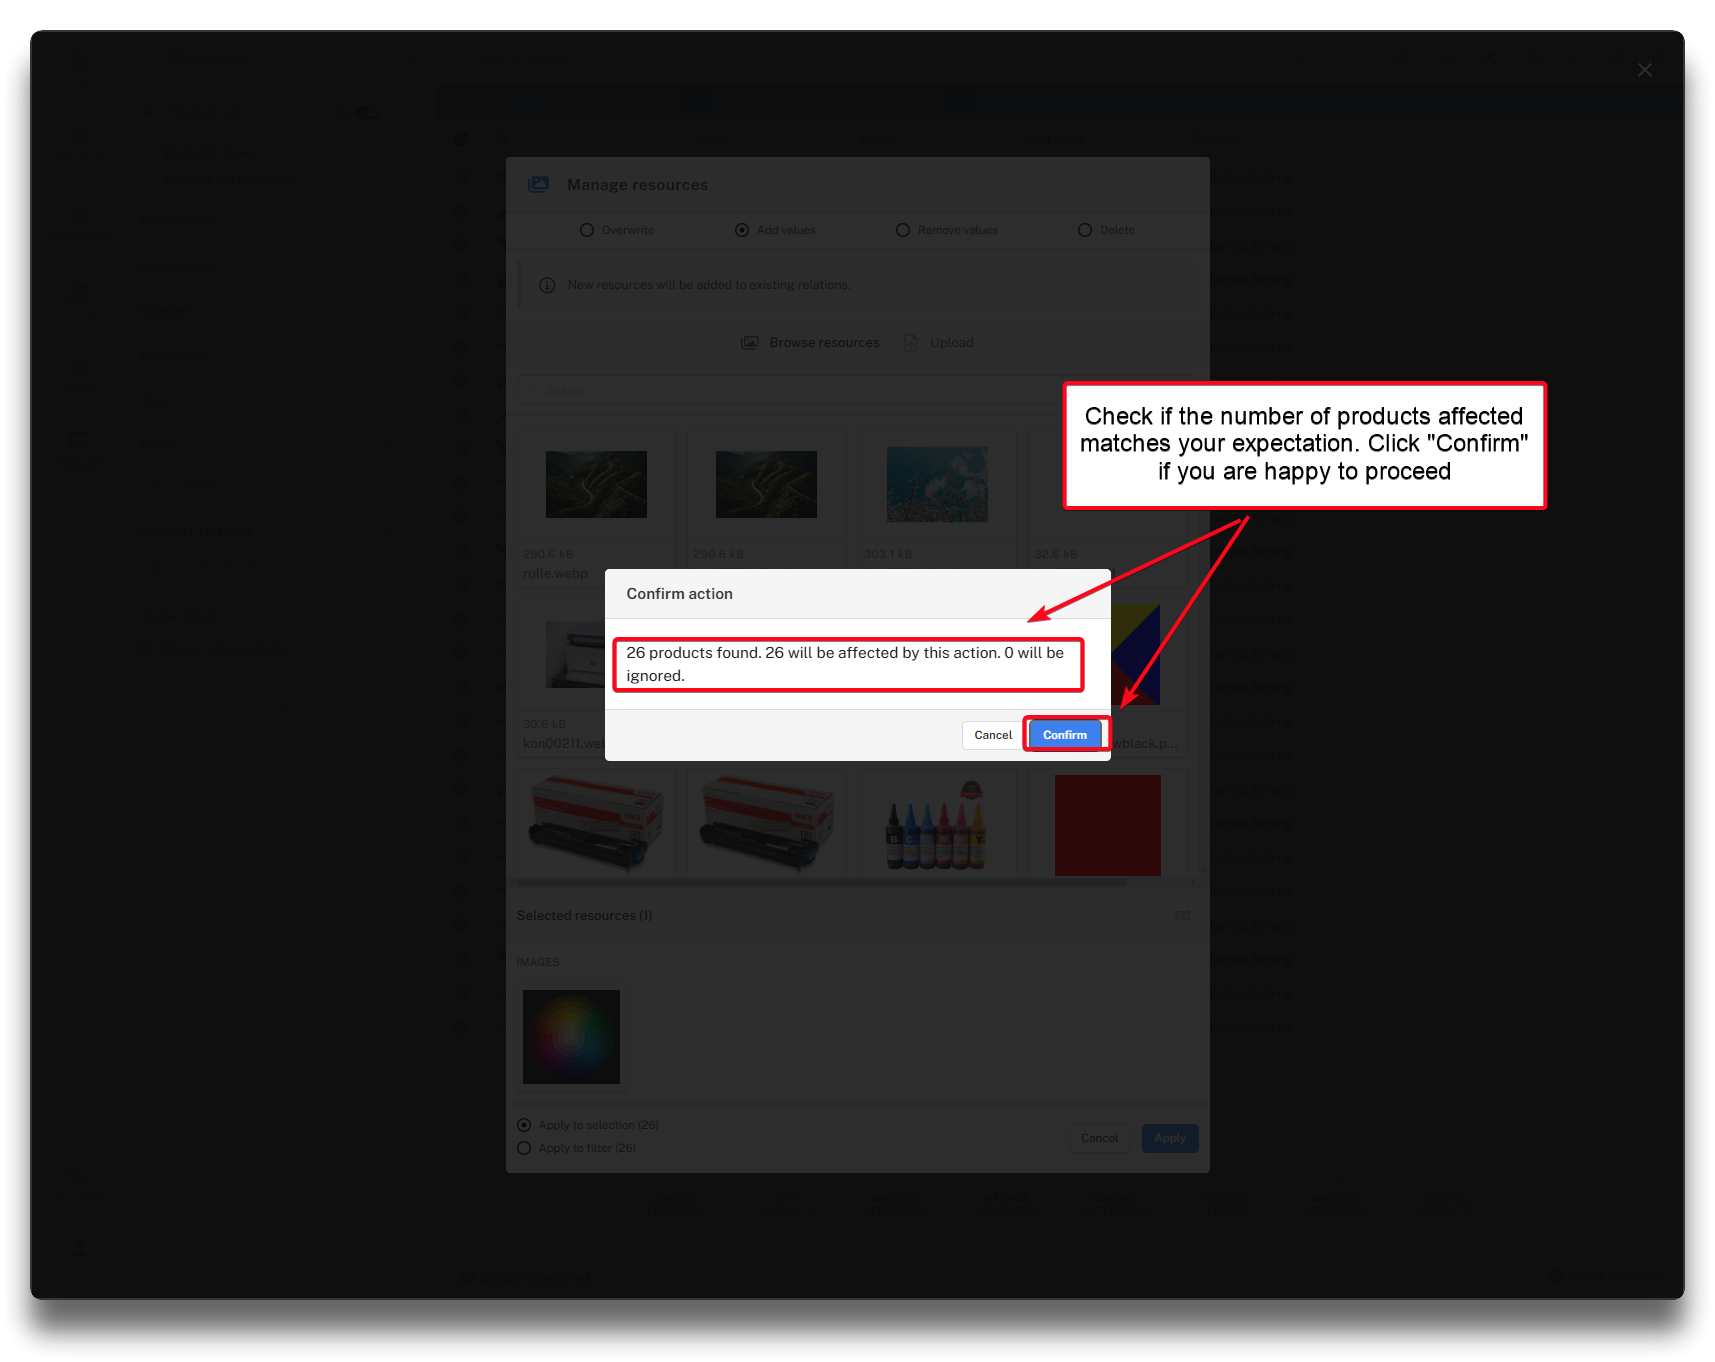This screenshot has width=1715, height=1362.
Task: Click the Browse resources picture icon
Action: 749,343
